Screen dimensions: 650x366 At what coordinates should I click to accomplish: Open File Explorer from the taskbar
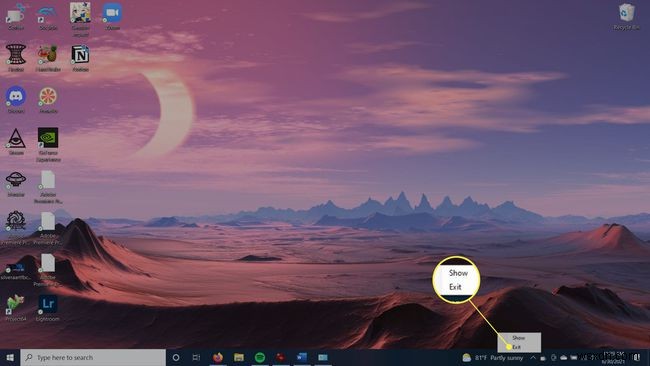(x=239, y=357)
